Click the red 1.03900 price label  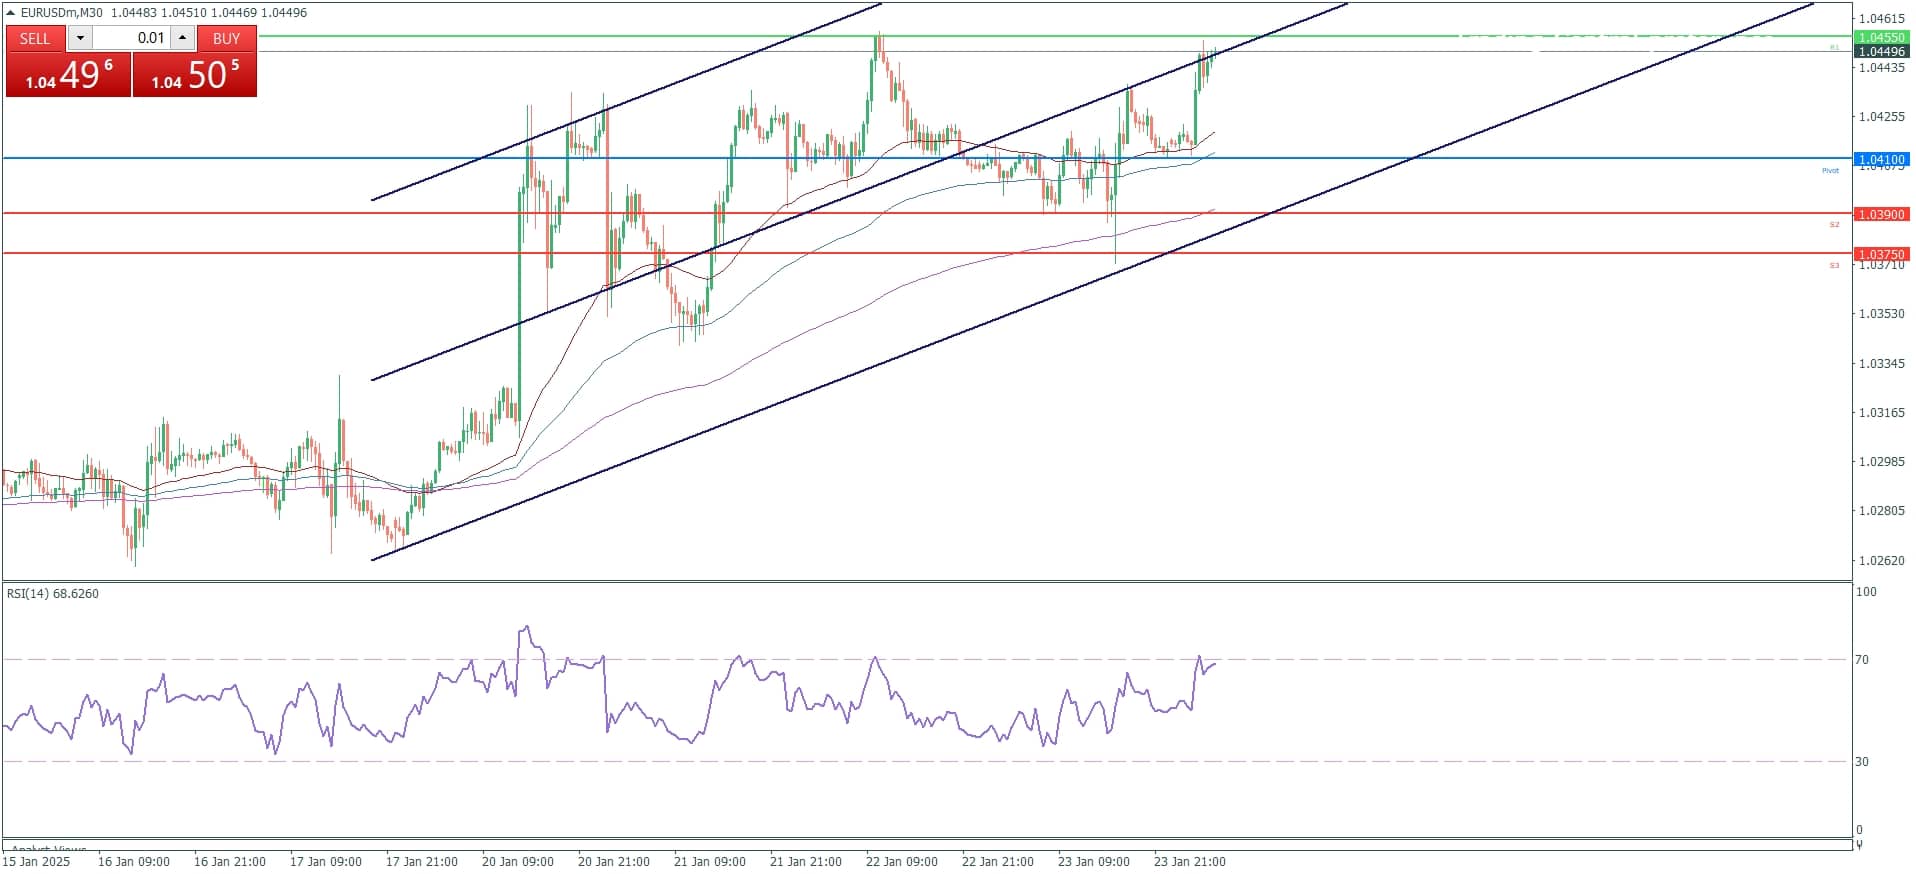coord(1881,214)
